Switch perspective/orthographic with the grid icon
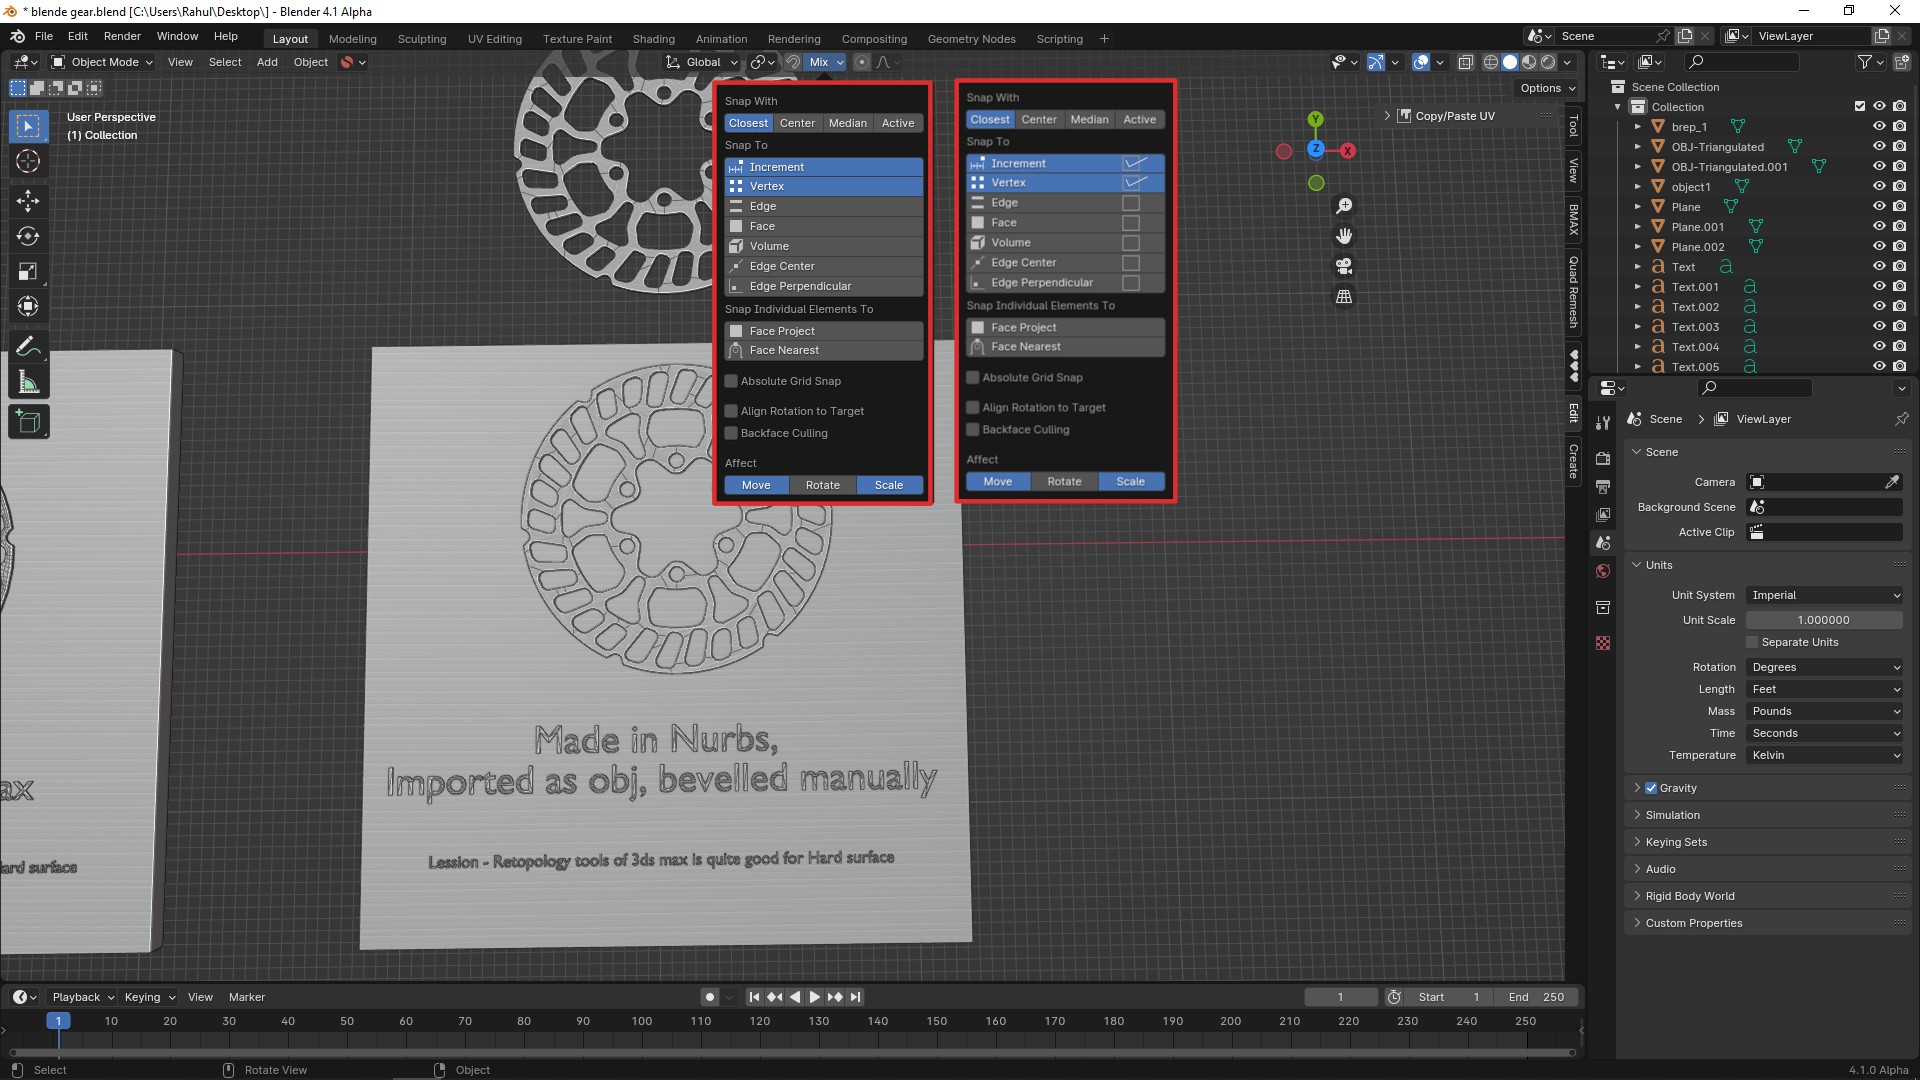 [1344, 297]
